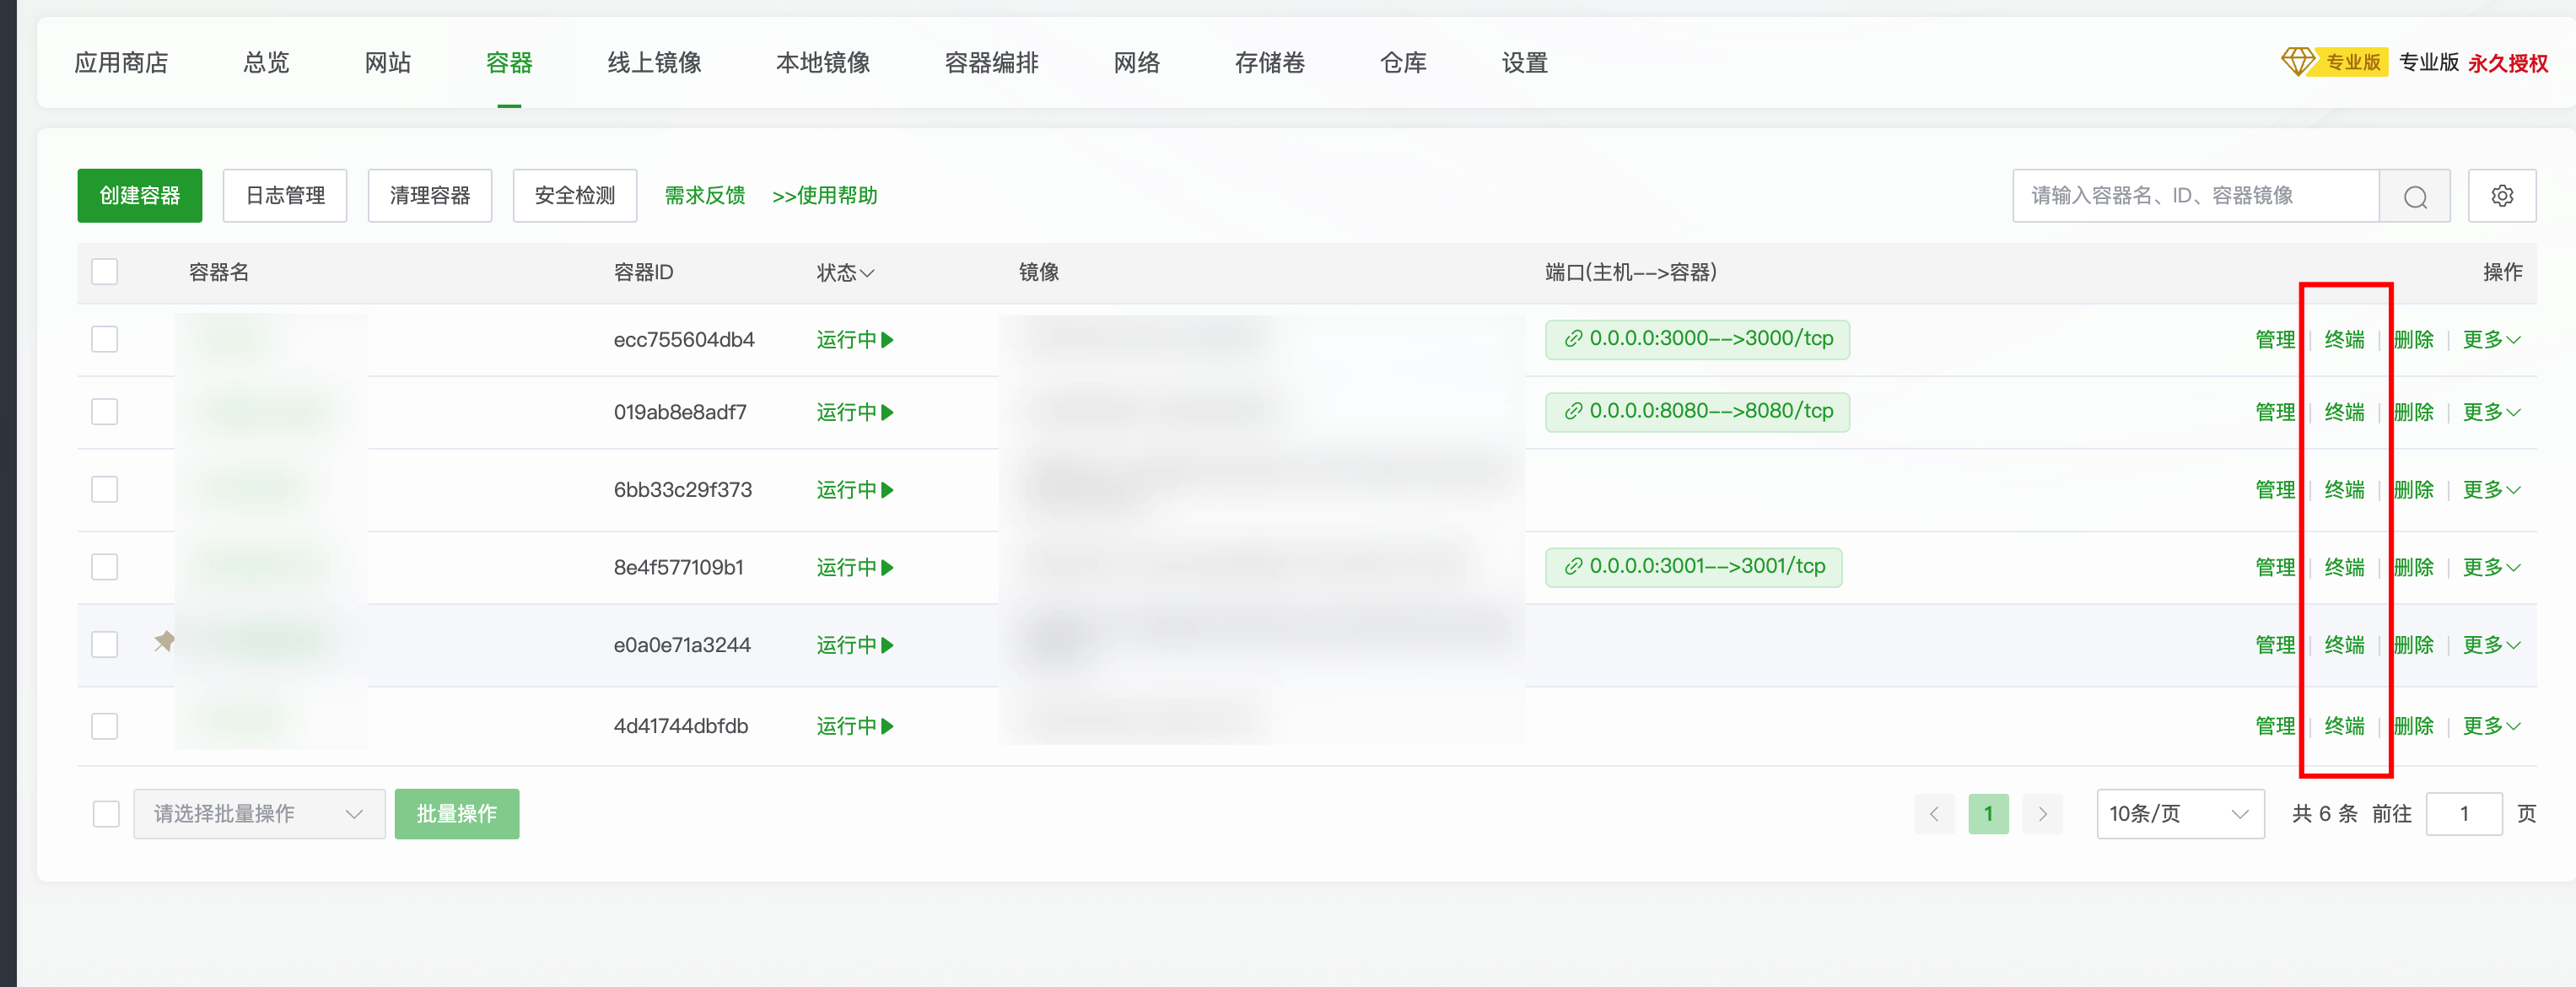Screen dimensions: 2576x987
Task: Expand 更多 menu for 4d41744dbfdb
Action: [x=2491, y=726]
